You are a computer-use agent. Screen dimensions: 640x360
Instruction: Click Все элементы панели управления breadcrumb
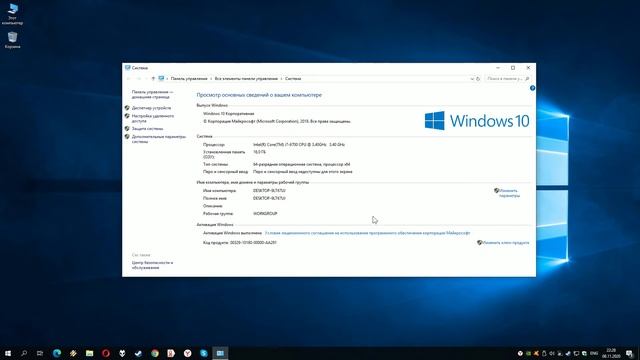(246, 78)
